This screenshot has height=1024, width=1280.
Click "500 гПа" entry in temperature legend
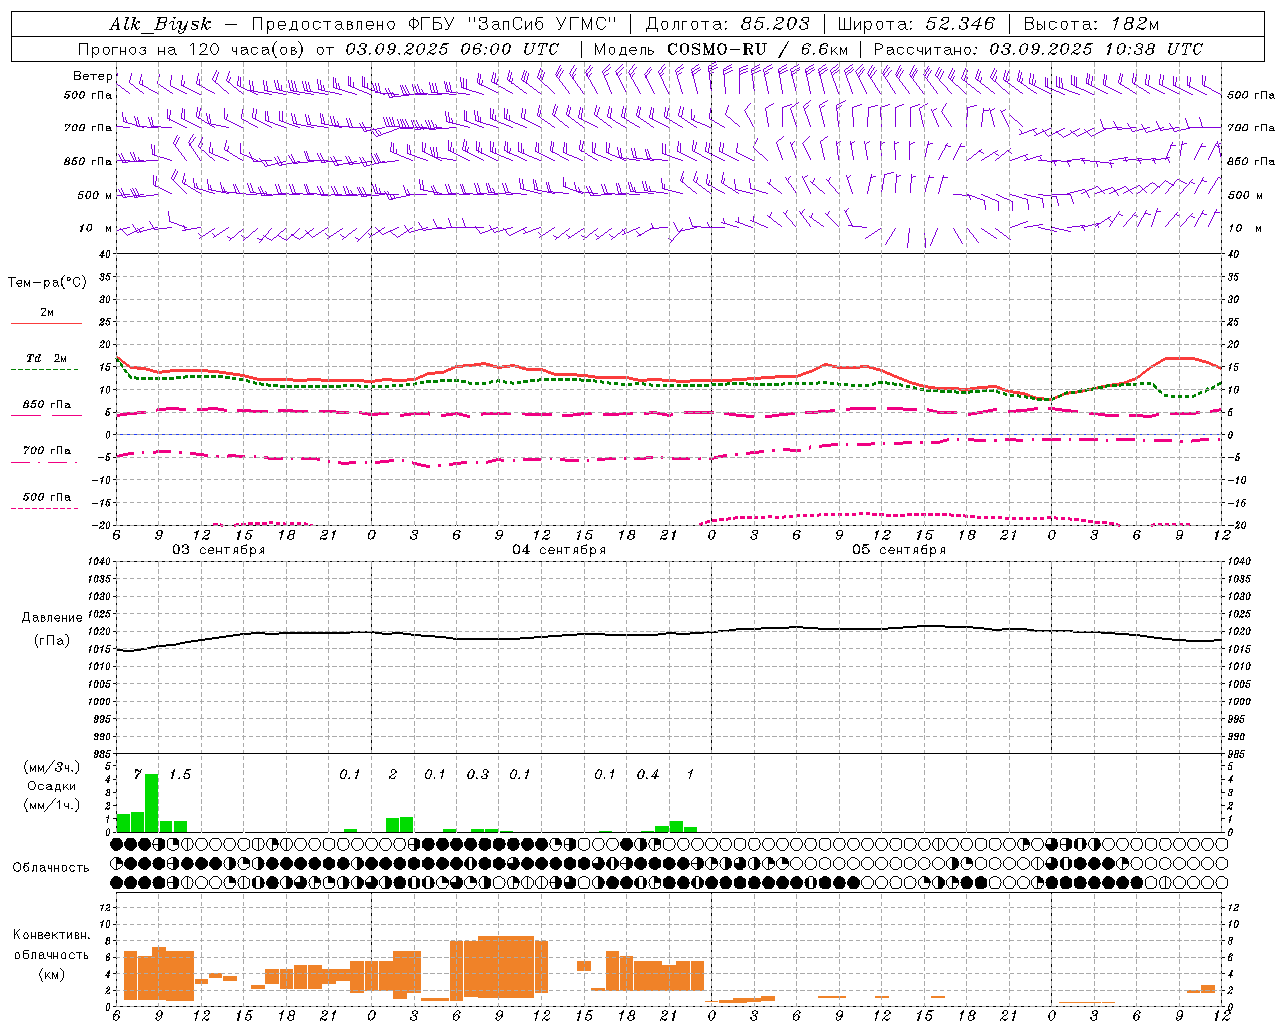click(x=47, y=497)
